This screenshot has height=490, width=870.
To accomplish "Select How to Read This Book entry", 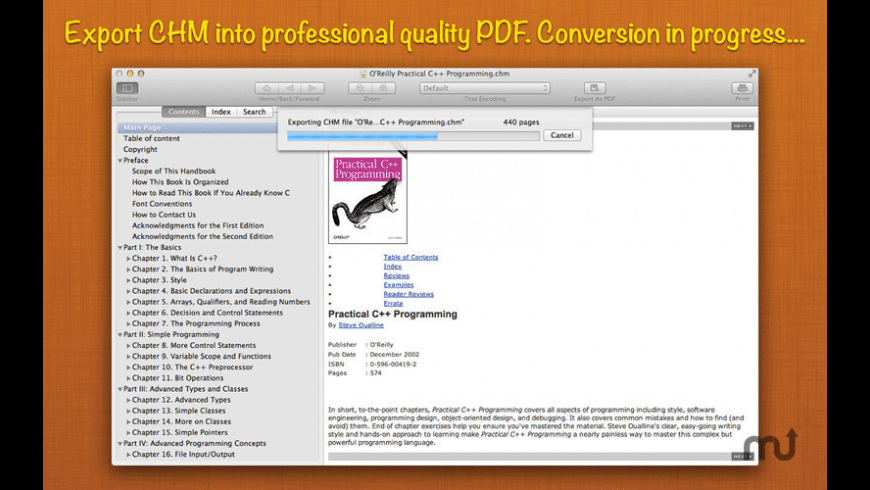I will pyautogui.click(x=211, y=193).
